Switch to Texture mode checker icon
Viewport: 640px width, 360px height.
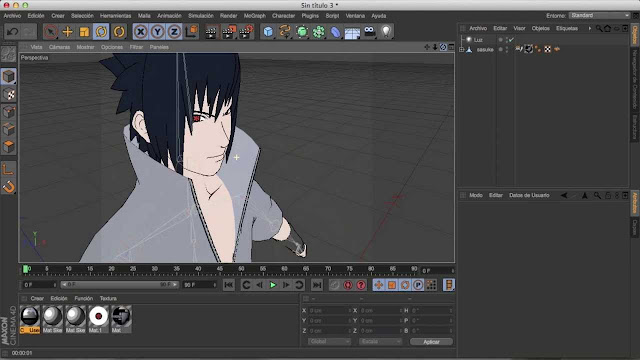click(9, 94)
